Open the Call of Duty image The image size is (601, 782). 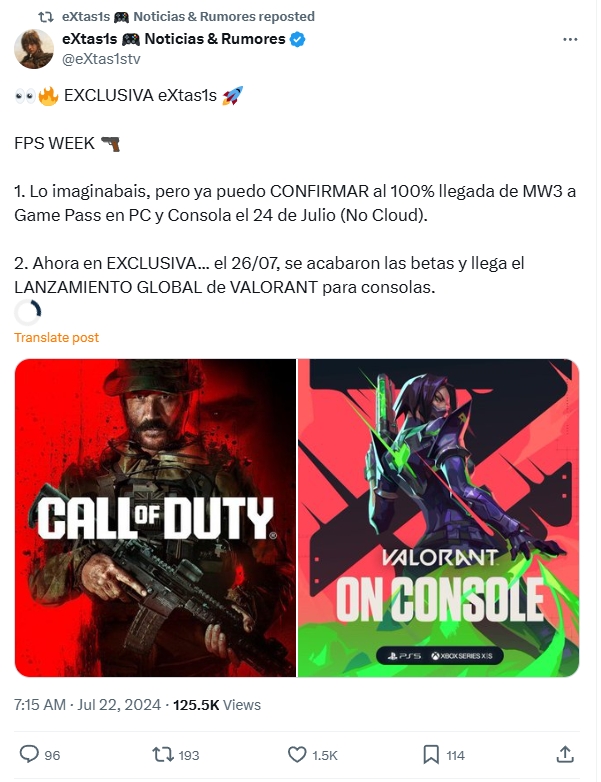[155, 518]
